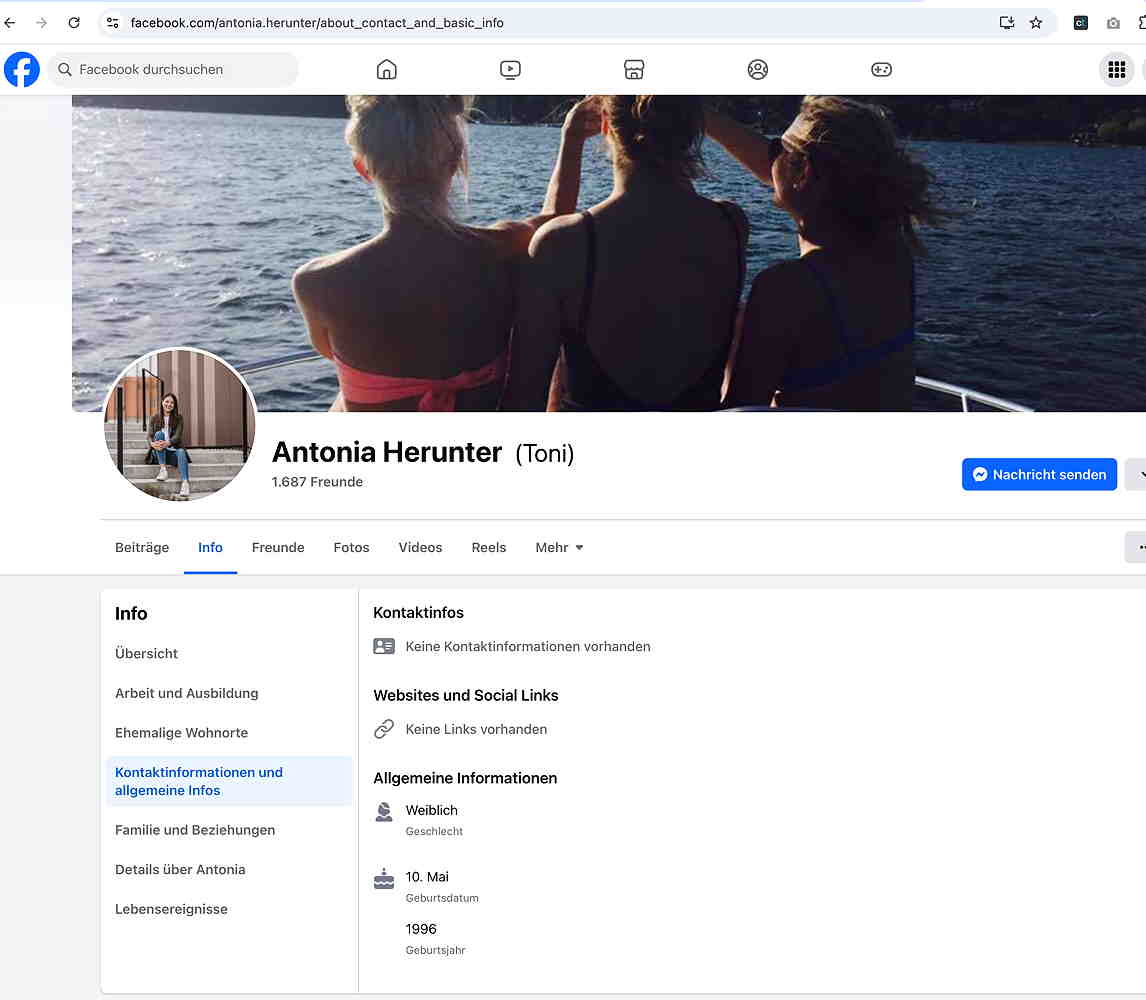Open the Gaming controller icon
The height and width of the screenshot is (1000, 1146).
click(881, 69)
